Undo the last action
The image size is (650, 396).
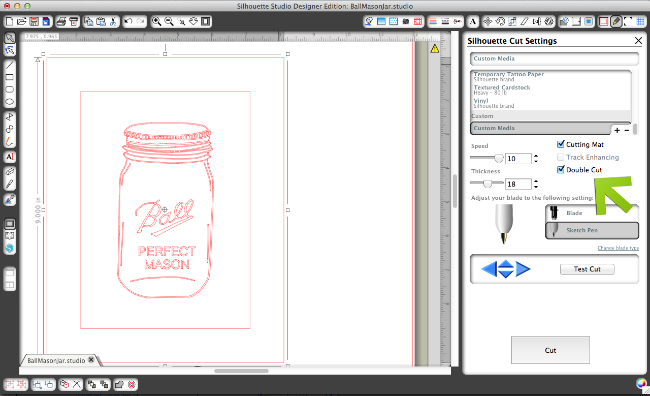click(129, 21)
